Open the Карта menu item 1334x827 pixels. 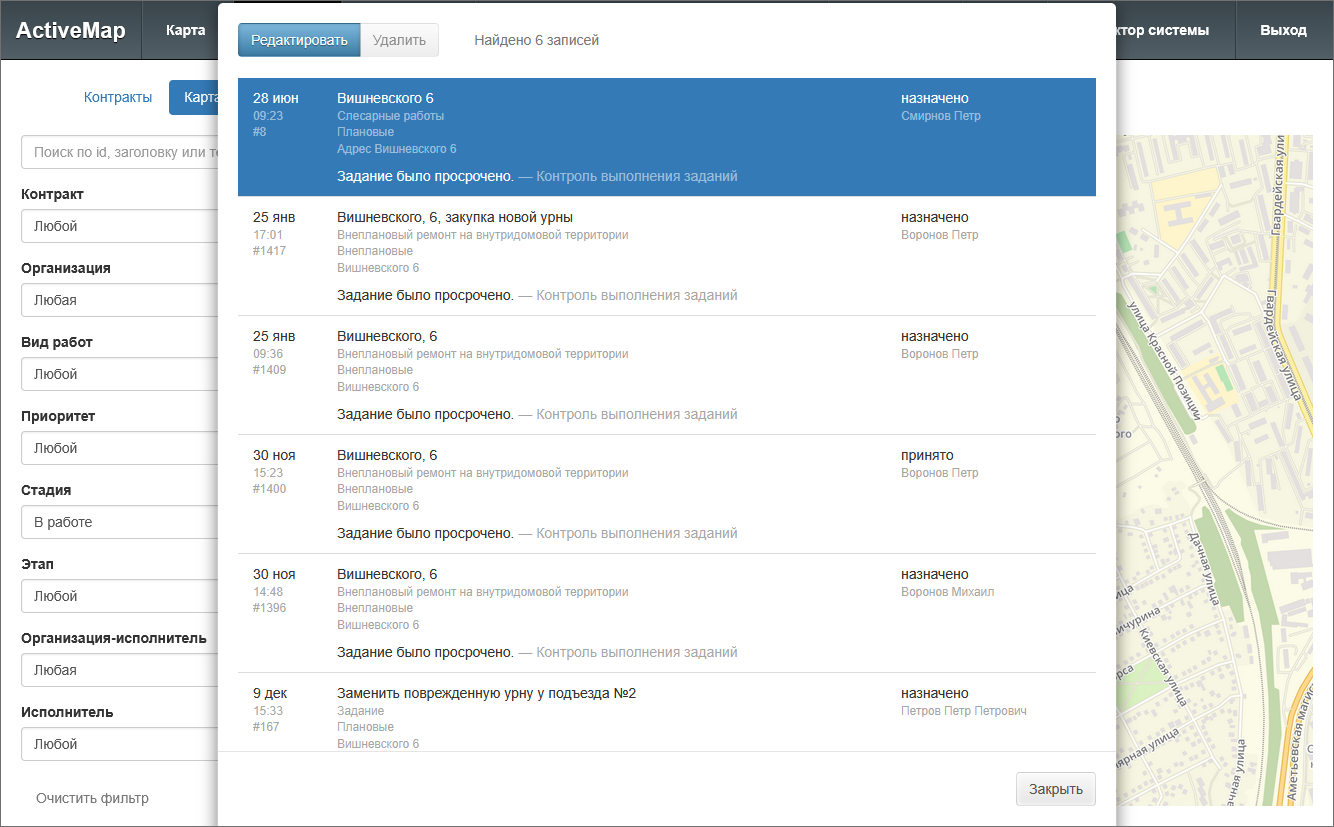click(x=185, y=30)
